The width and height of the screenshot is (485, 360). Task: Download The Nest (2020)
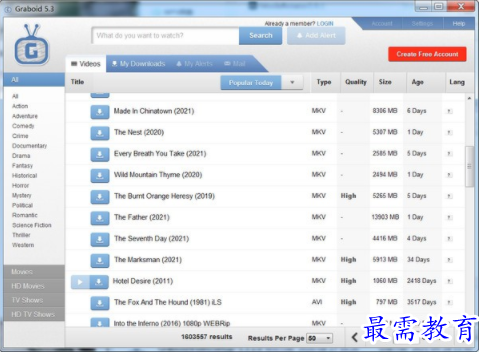100,133
